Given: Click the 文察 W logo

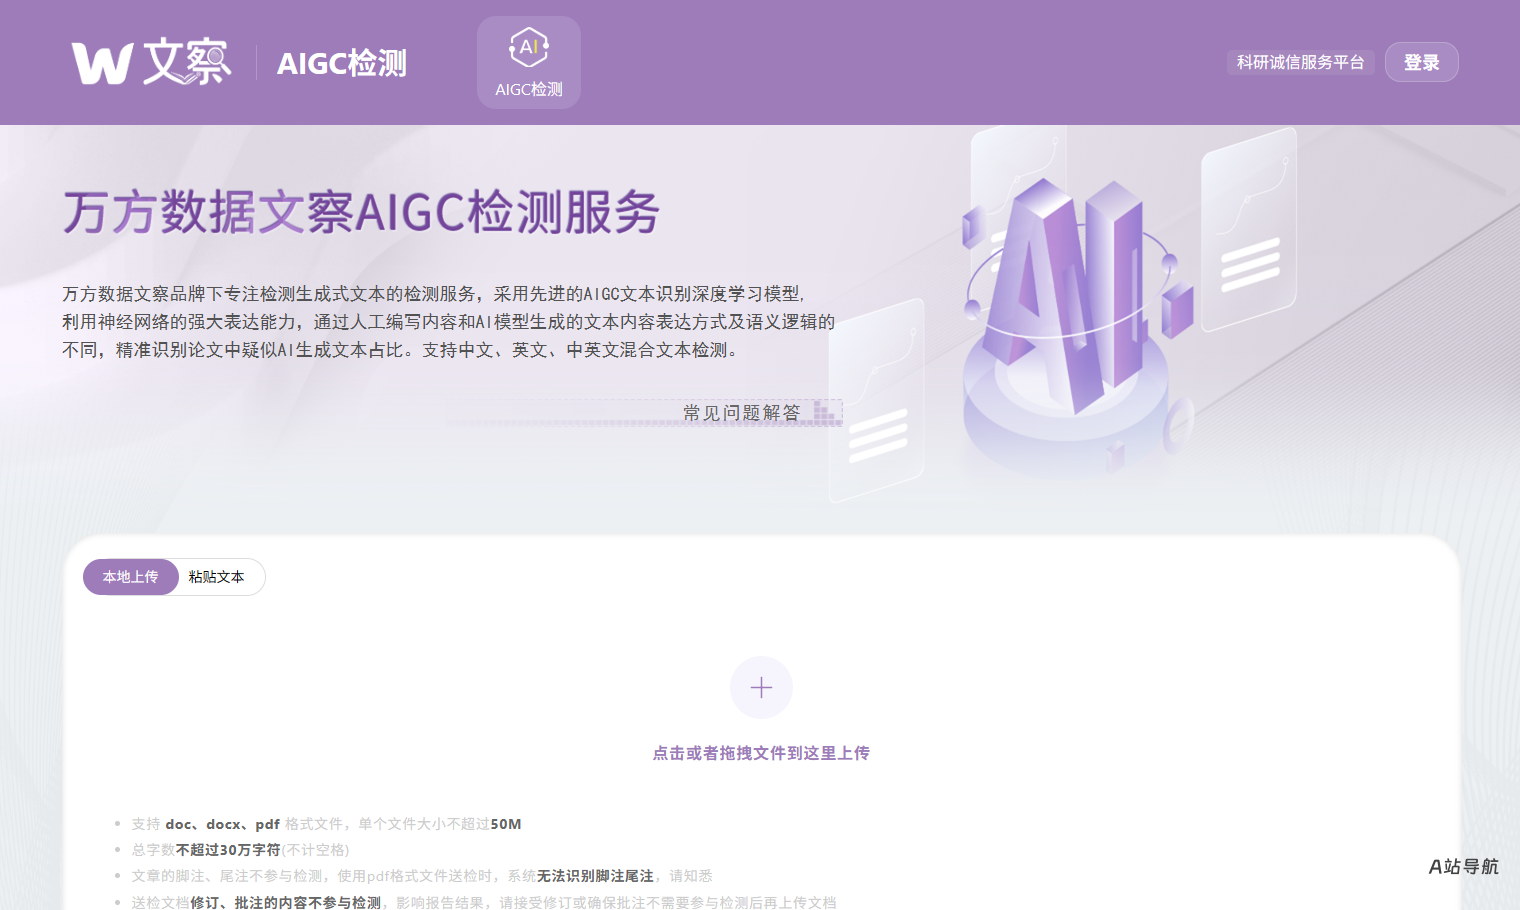Looking at the screenshot, I should point(151,62).
